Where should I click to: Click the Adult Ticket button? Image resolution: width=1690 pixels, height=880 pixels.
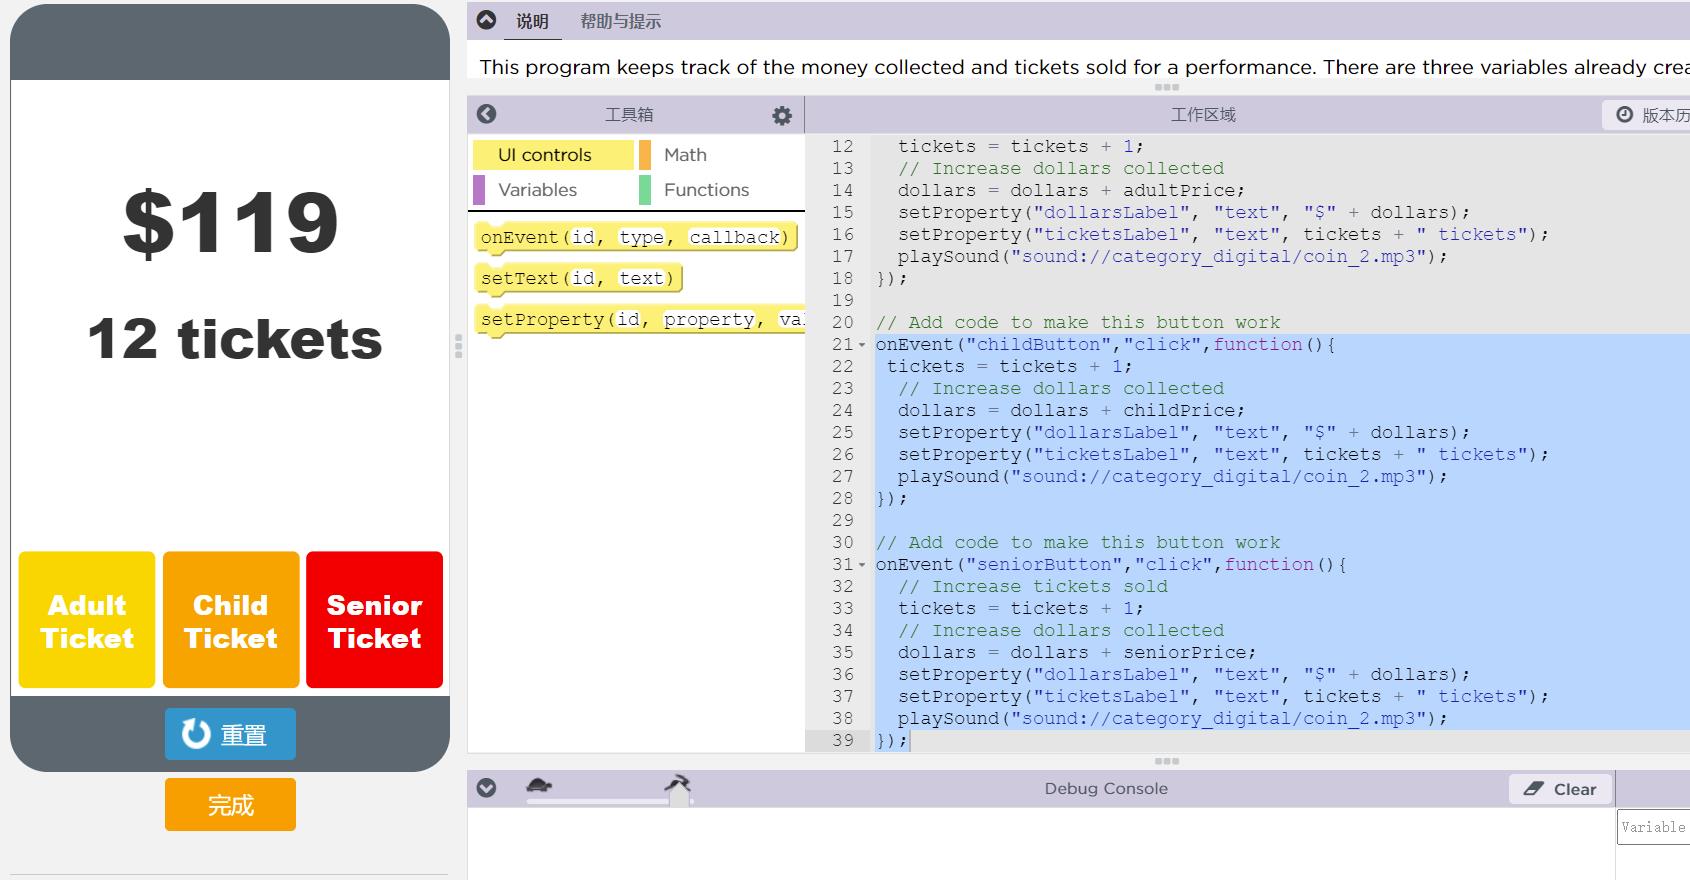click(x=87, y=620)
